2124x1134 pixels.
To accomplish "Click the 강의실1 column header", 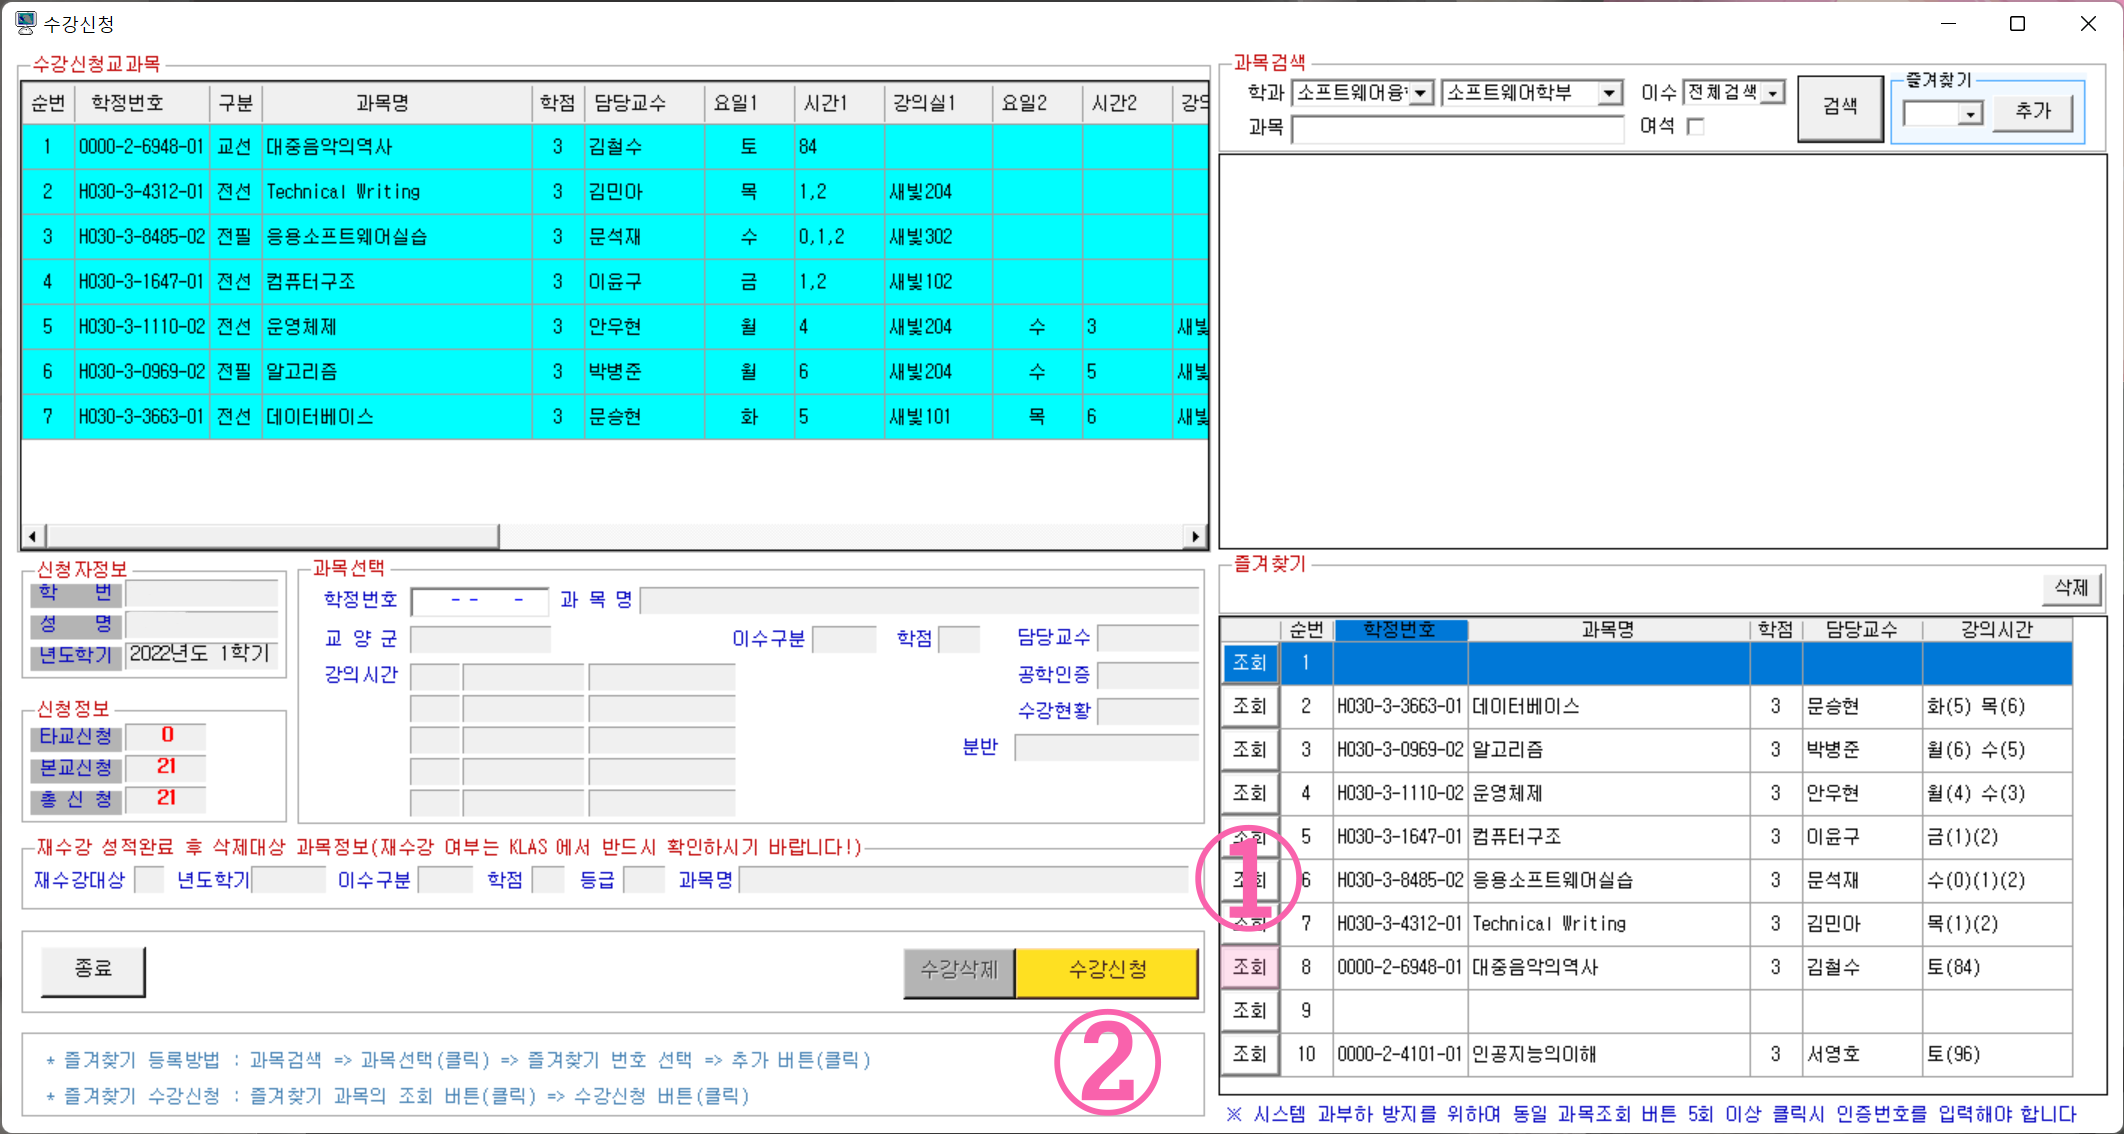I will (938, 103).
